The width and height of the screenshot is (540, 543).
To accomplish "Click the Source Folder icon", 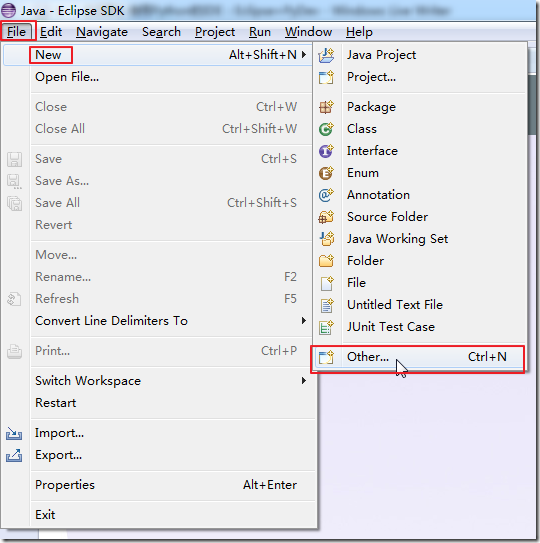I will [326, 217].
